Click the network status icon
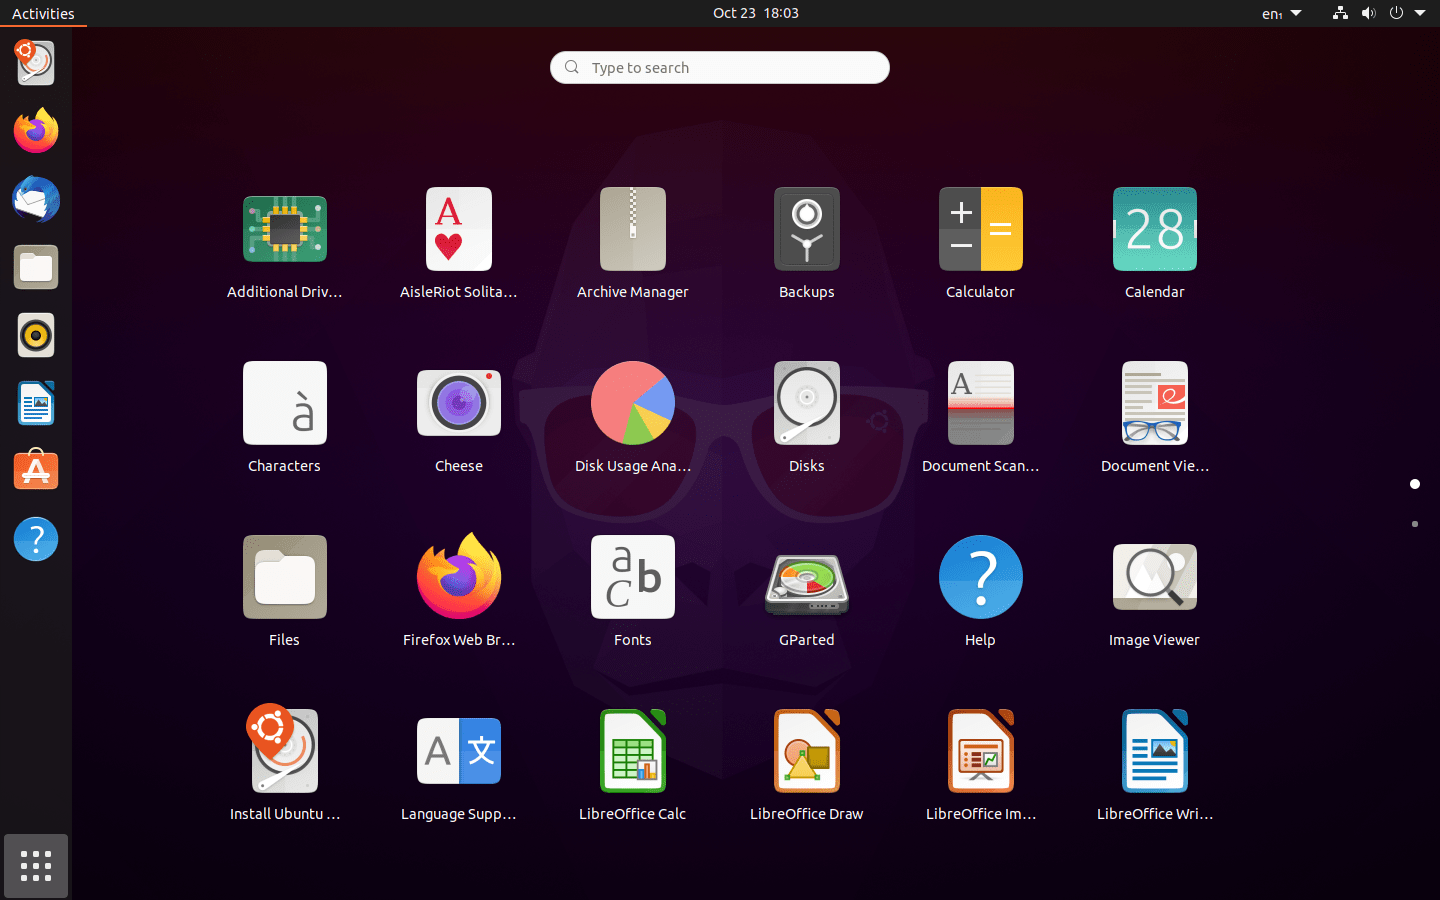 pyautogui.click(x=1340, y=13)
